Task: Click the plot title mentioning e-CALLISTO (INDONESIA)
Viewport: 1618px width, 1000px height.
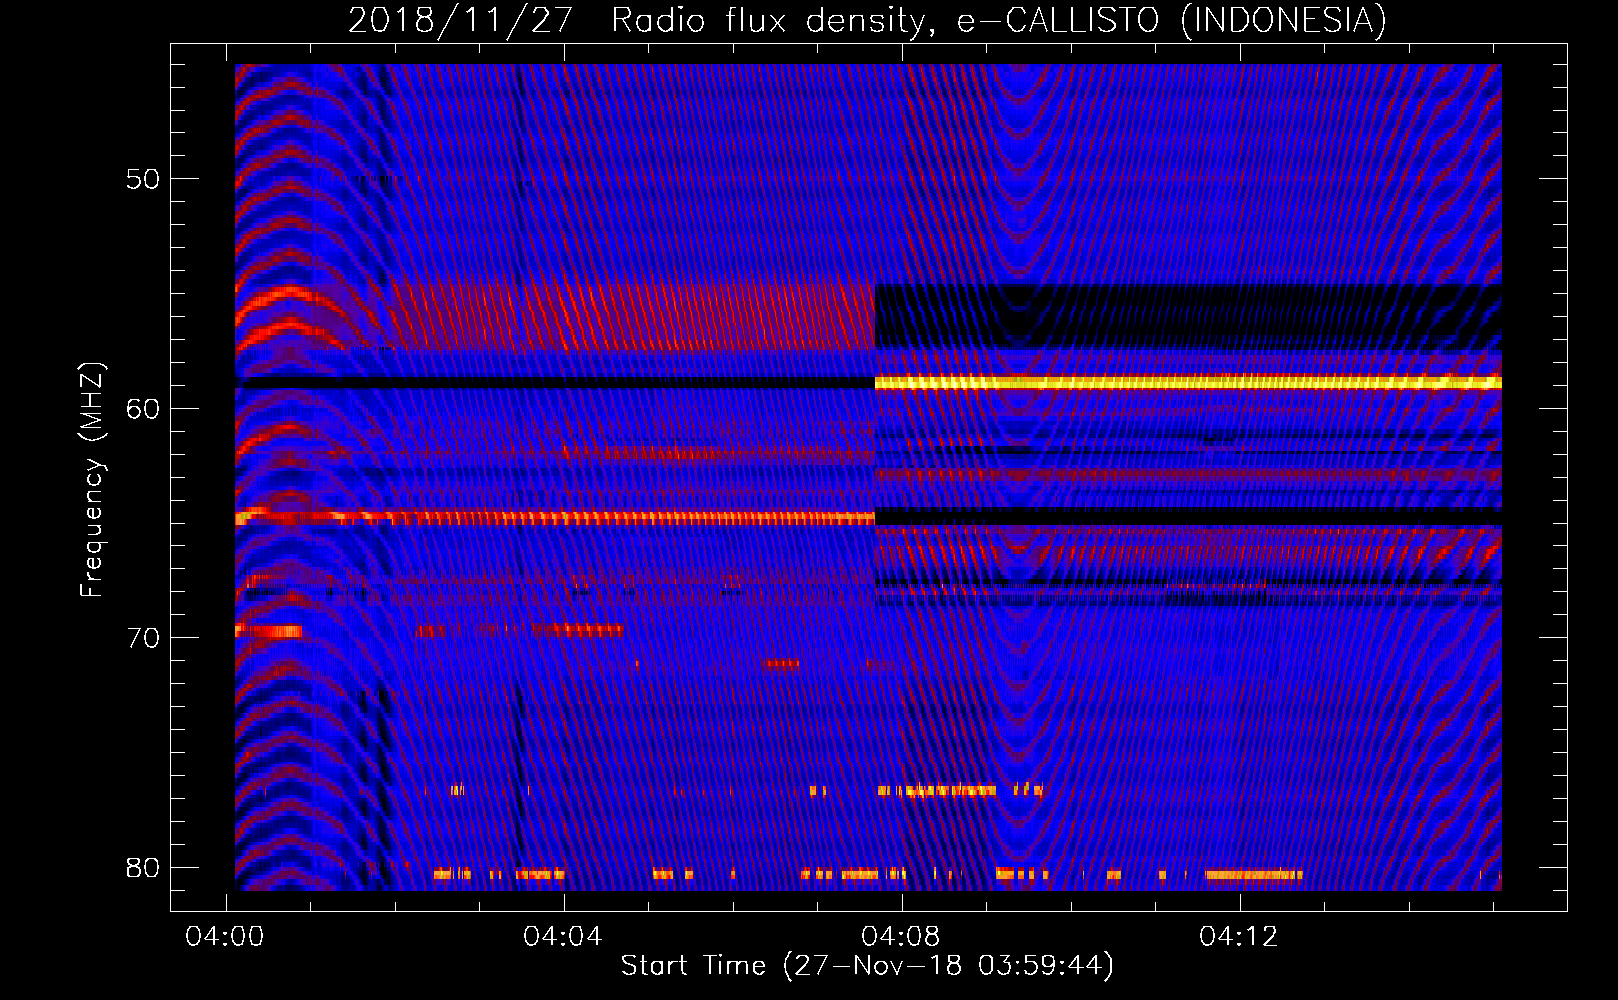Action: coord(867,20)
